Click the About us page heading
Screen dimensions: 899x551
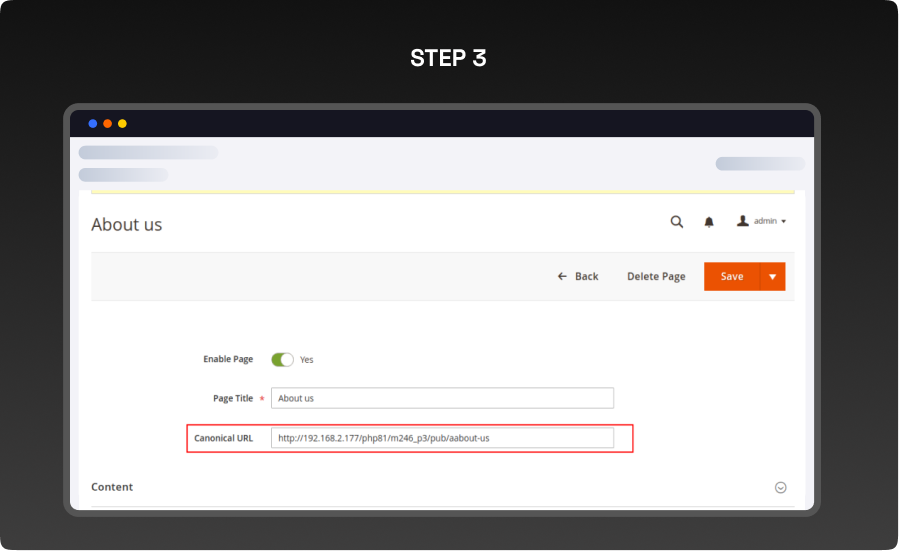127,225
